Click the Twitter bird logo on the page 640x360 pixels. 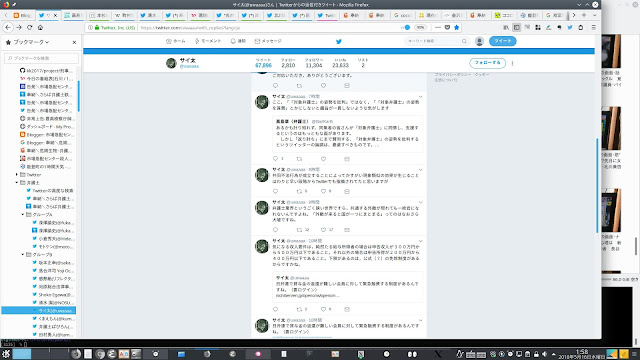338,41
